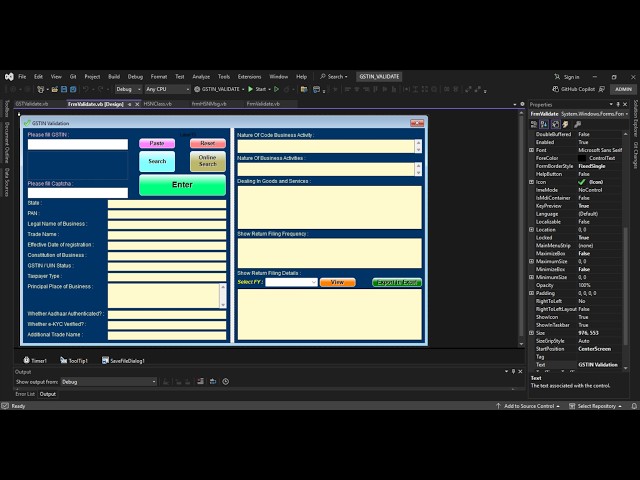Switch to the Error List tab
640x480 pixels.
pyautogui.click(x=25, y=394)
